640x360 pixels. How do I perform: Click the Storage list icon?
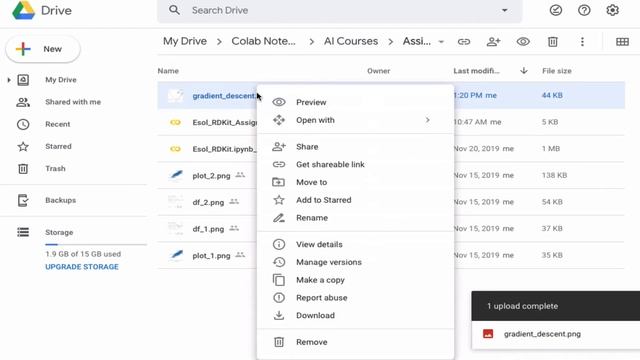[x=23, y=232]
